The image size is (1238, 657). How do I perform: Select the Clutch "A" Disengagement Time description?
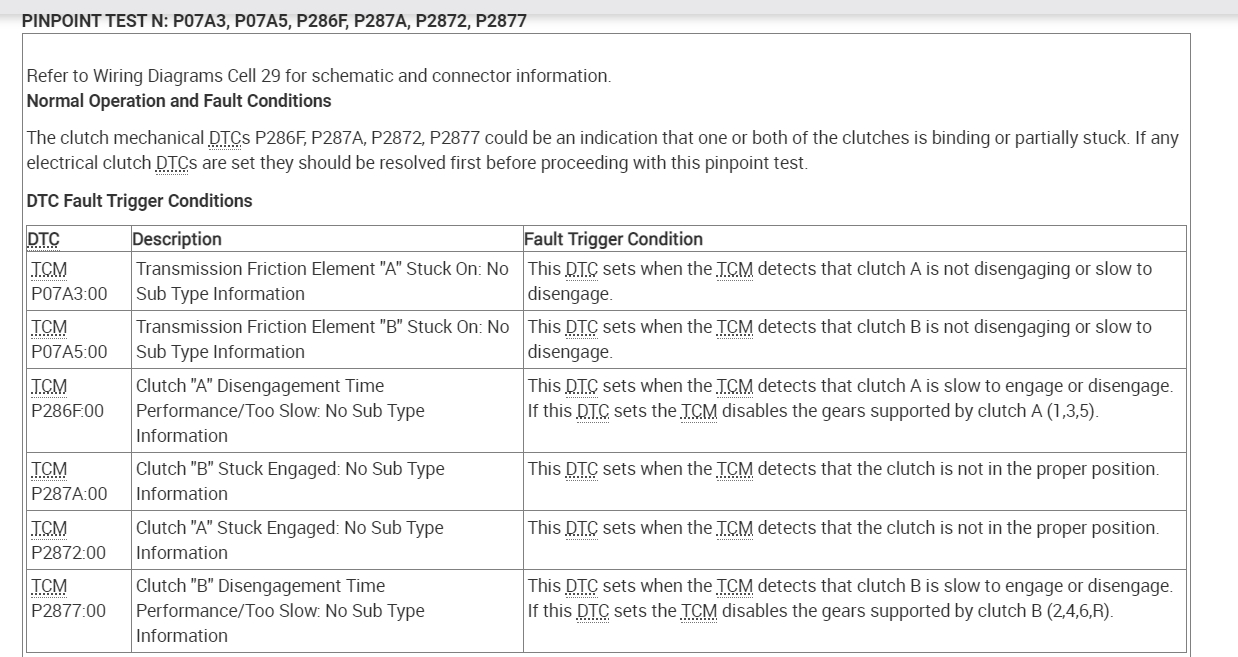coord(280,410)
